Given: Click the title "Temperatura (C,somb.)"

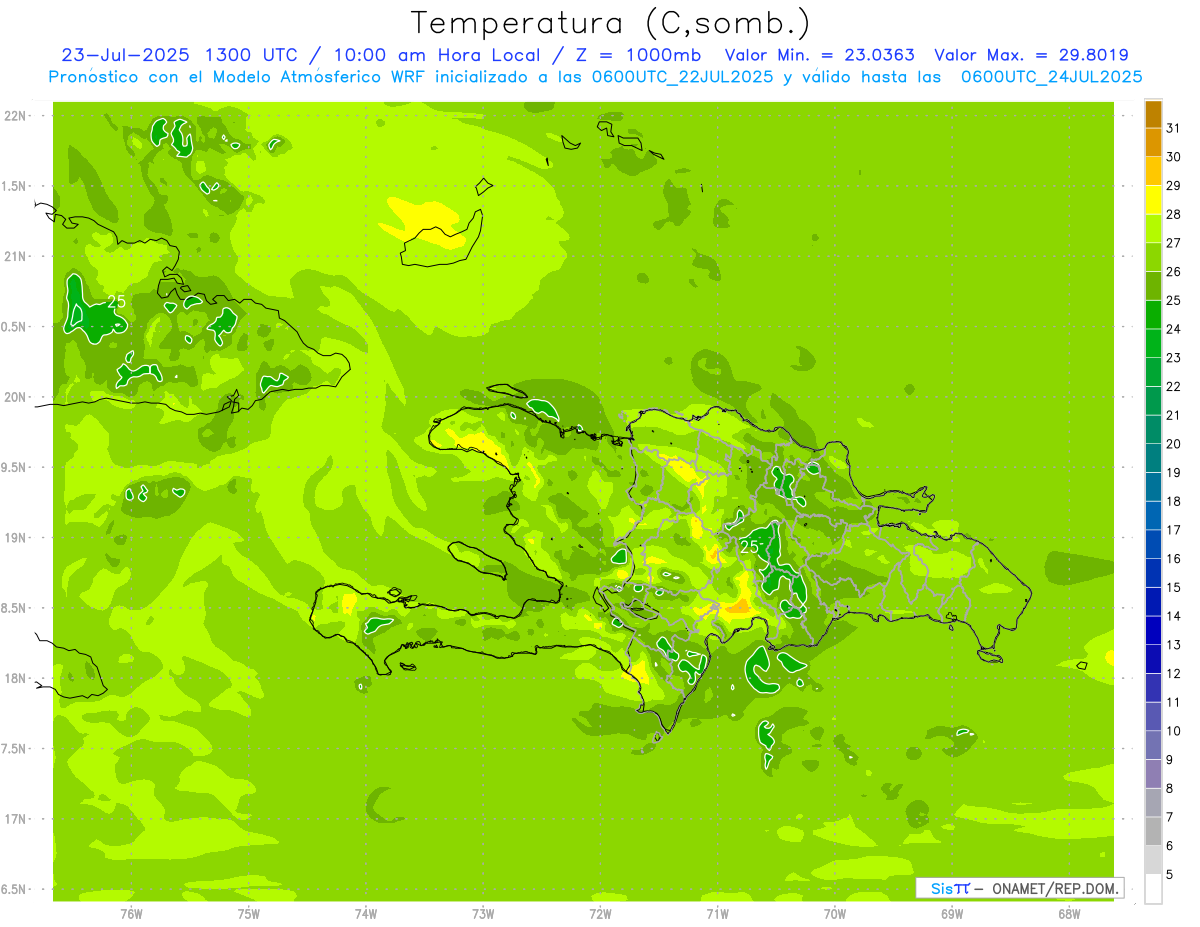Looking at the screenshot, I should click(610, 23).
